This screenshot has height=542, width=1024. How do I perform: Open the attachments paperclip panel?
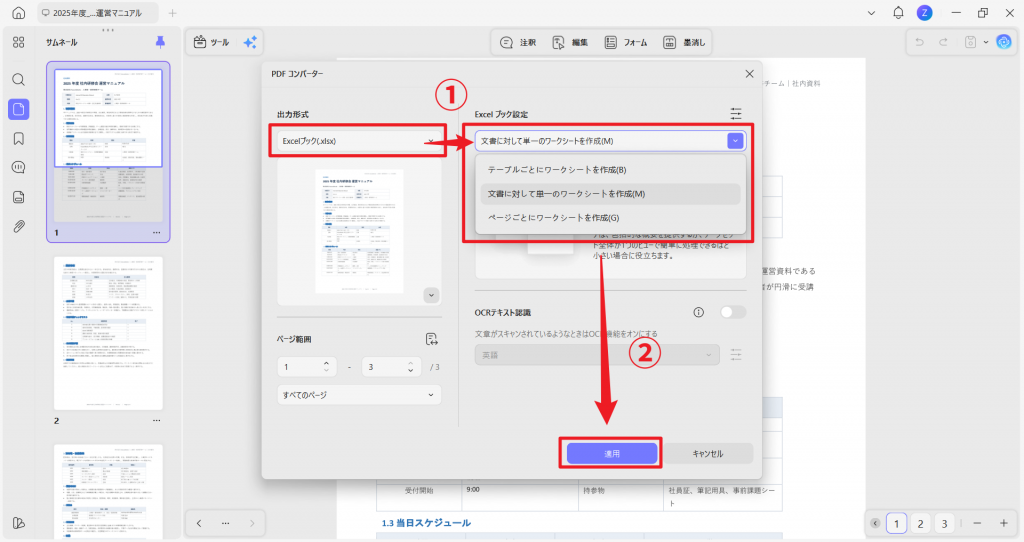18,227
